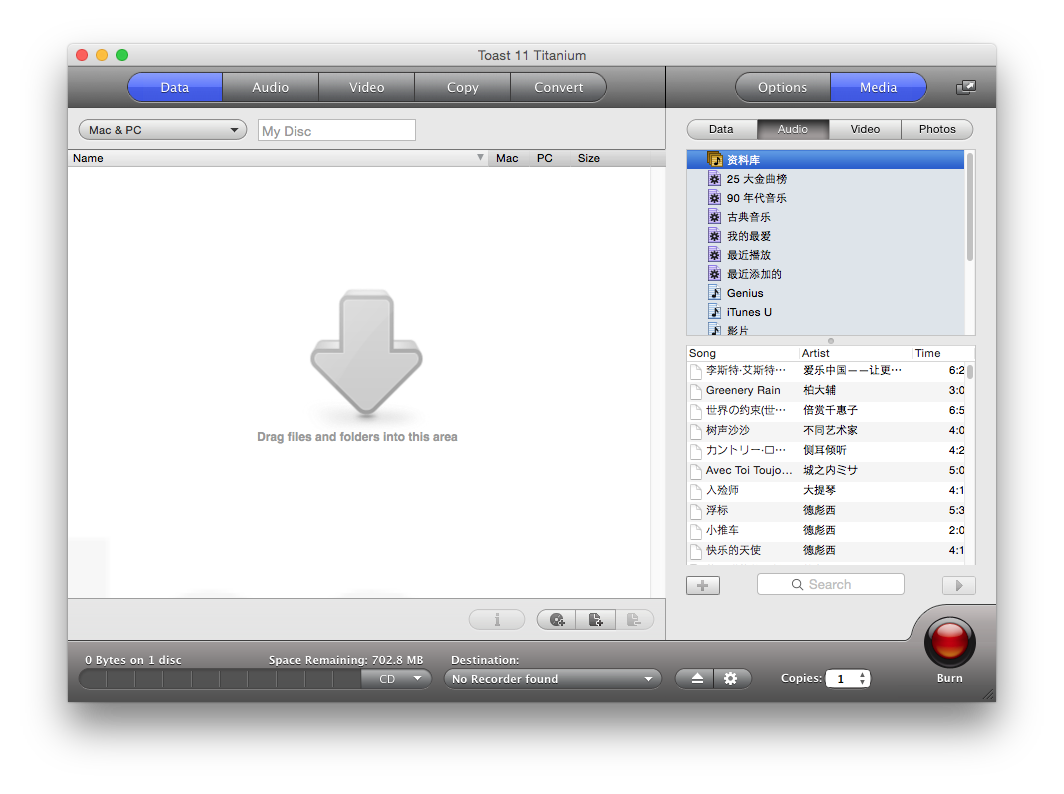Click the red Burn button

(x=949, y=641)
